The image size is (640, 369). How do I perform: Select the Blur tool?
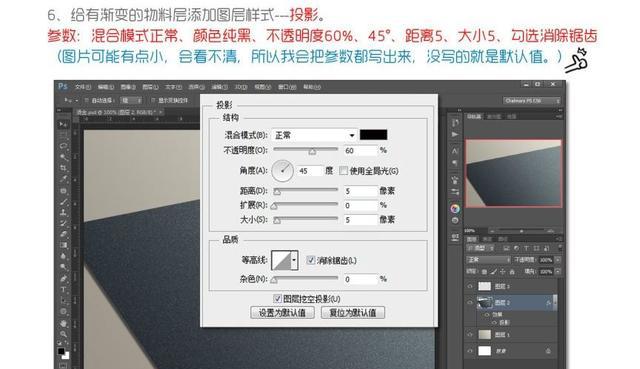tap(63, 256)
